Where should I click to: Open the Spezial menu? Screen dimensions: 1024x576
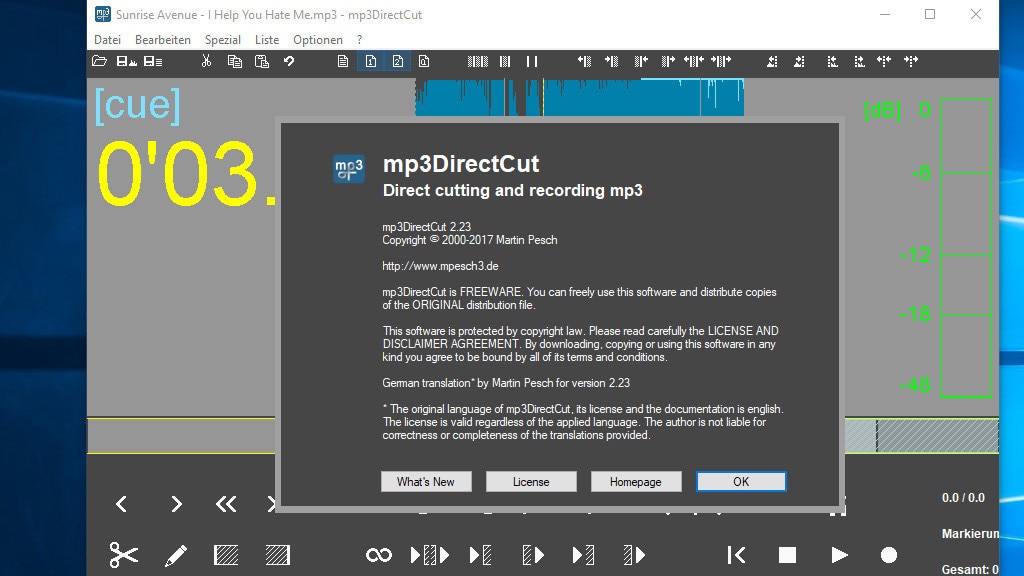click(222, 39)
